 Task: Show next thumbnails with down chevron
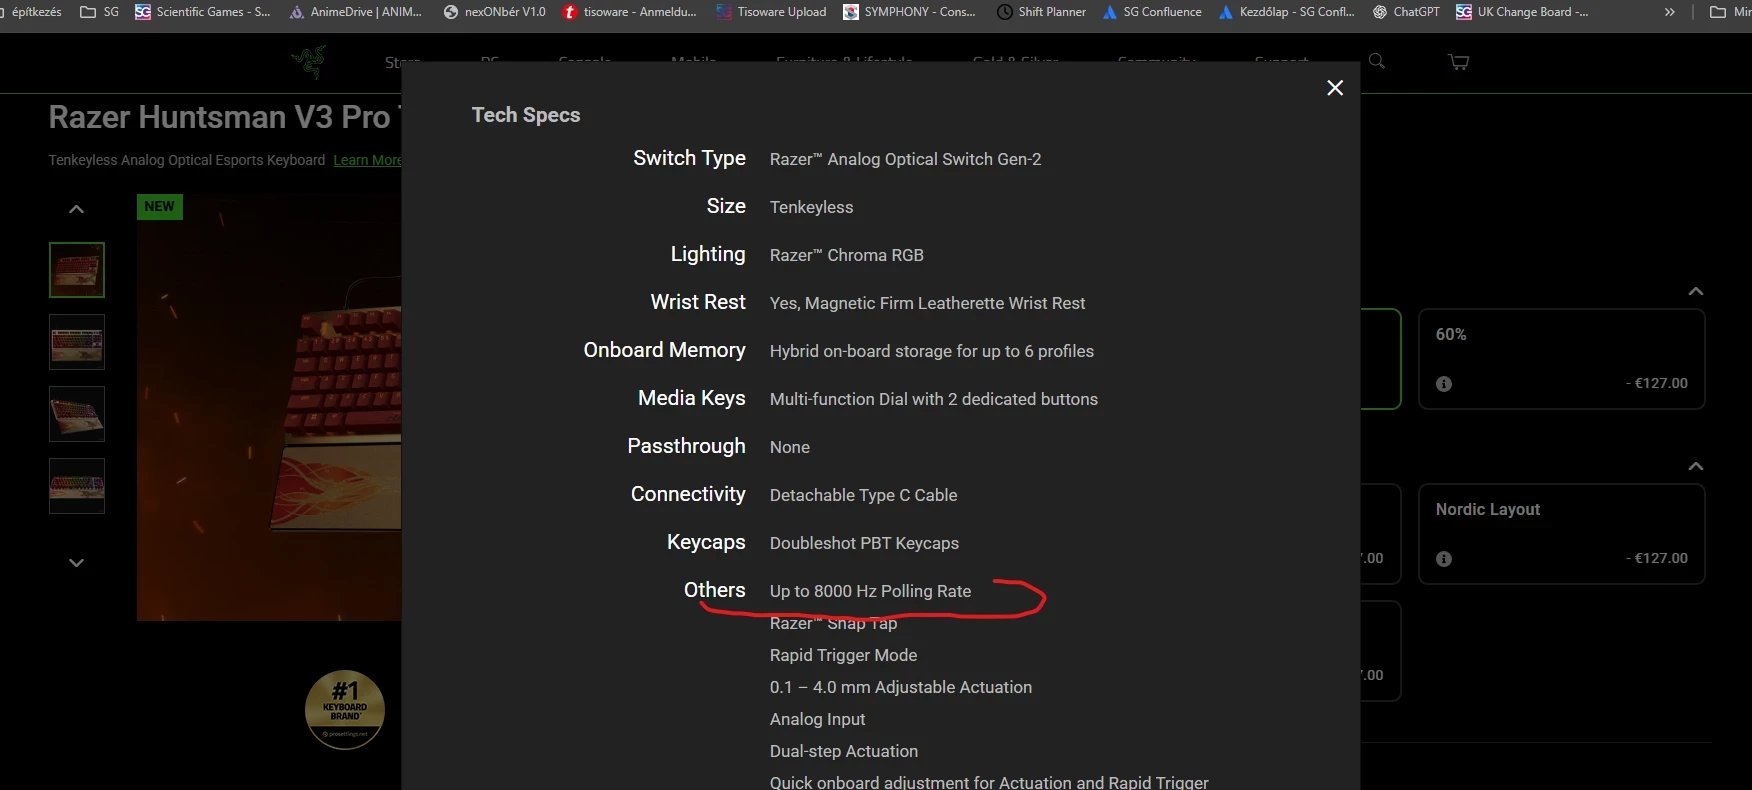click(76, 563)
